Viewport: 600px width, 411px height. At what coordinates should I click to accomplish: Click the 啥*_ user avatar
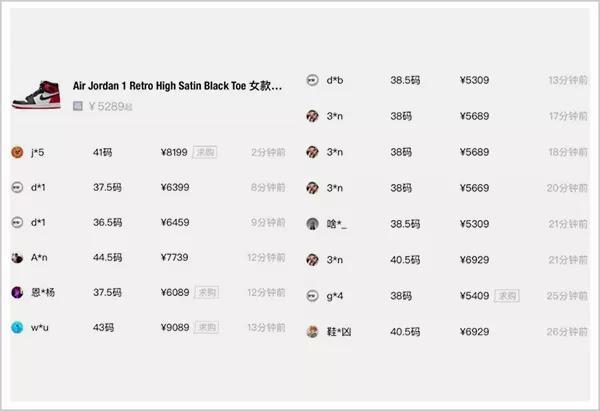point(313,224)
